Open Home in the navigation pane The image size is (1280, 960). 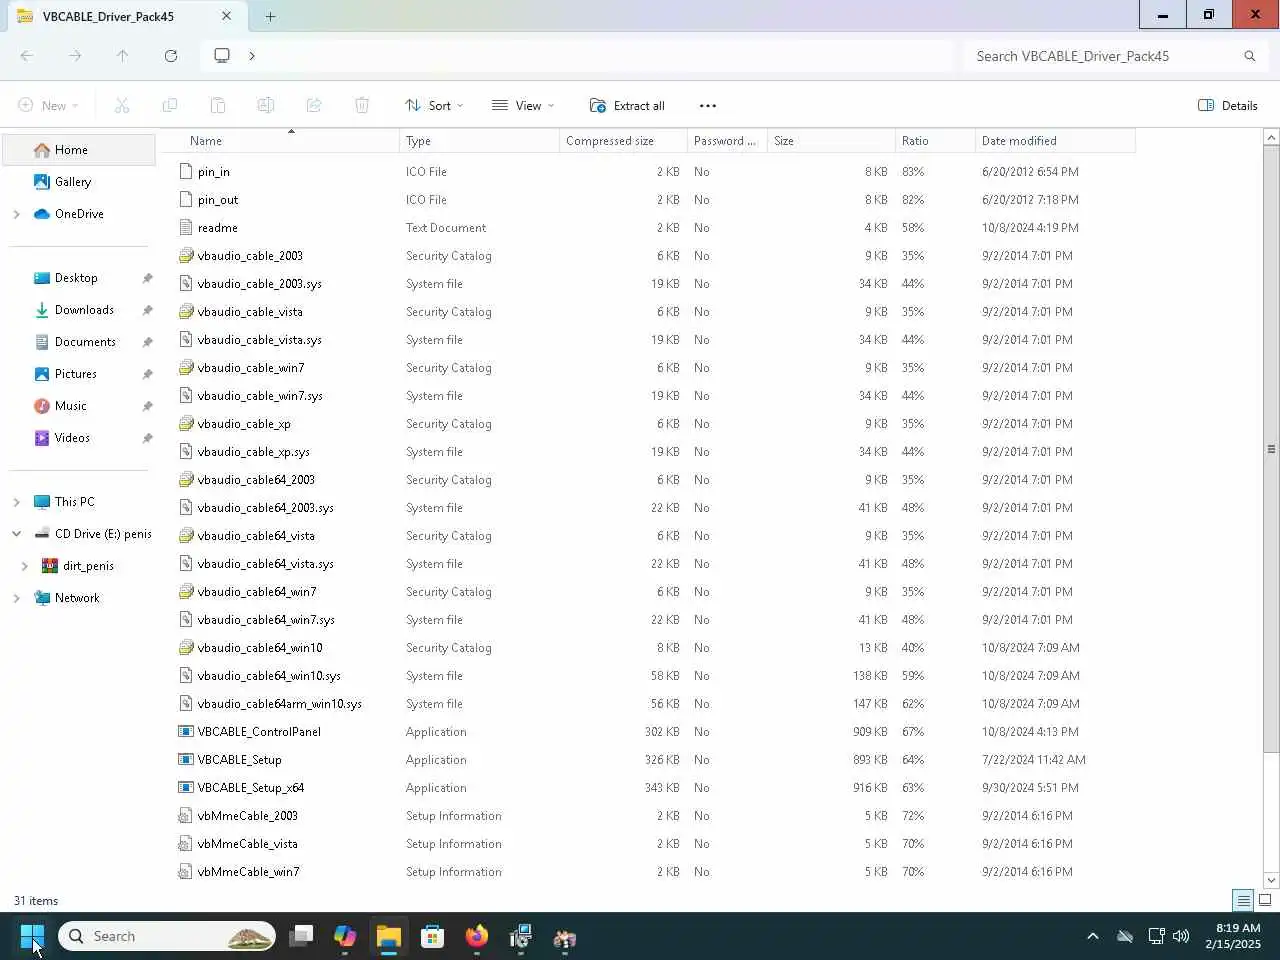click(x=78, y=150)
